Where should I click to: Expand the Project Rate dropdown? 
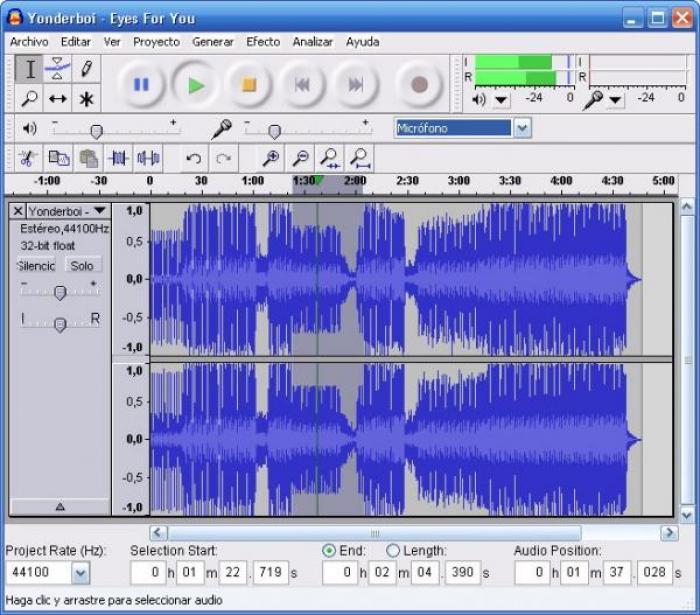click(80, 573)
